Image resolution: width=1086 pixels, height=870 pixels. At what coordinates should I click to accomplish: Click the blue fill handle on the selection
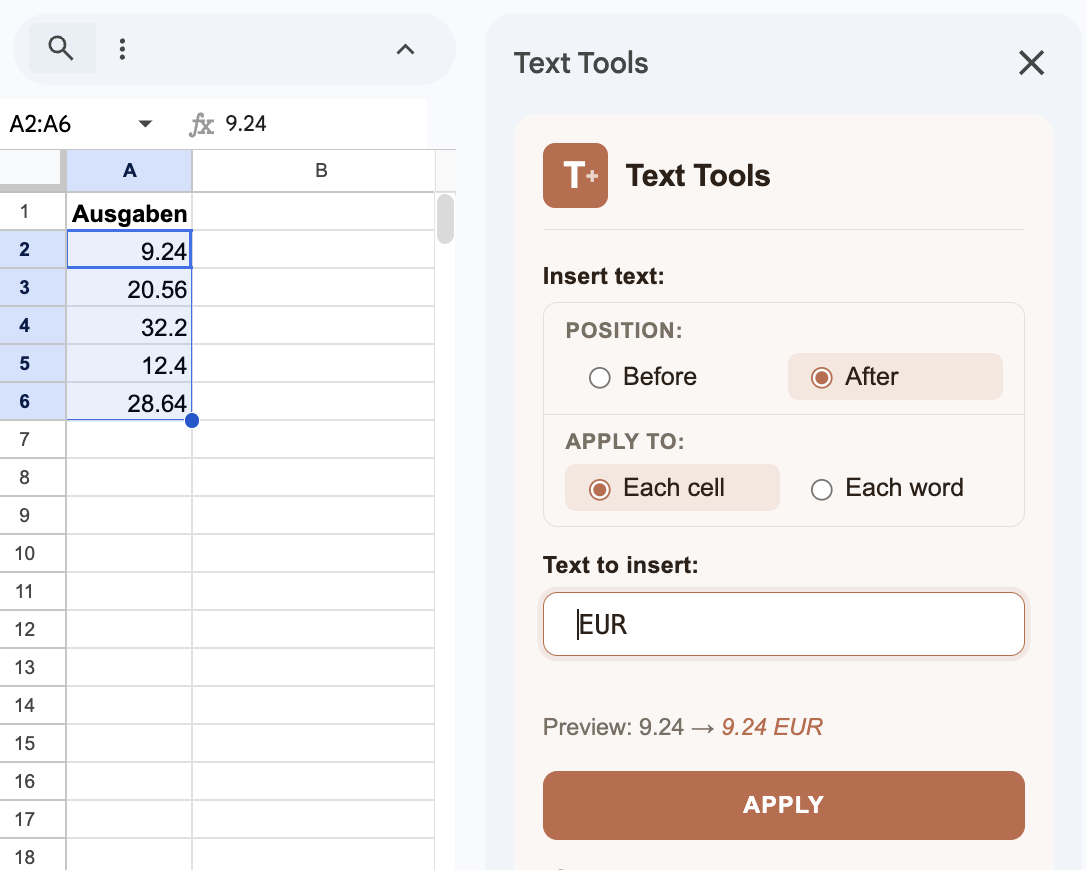click(192, 421)
